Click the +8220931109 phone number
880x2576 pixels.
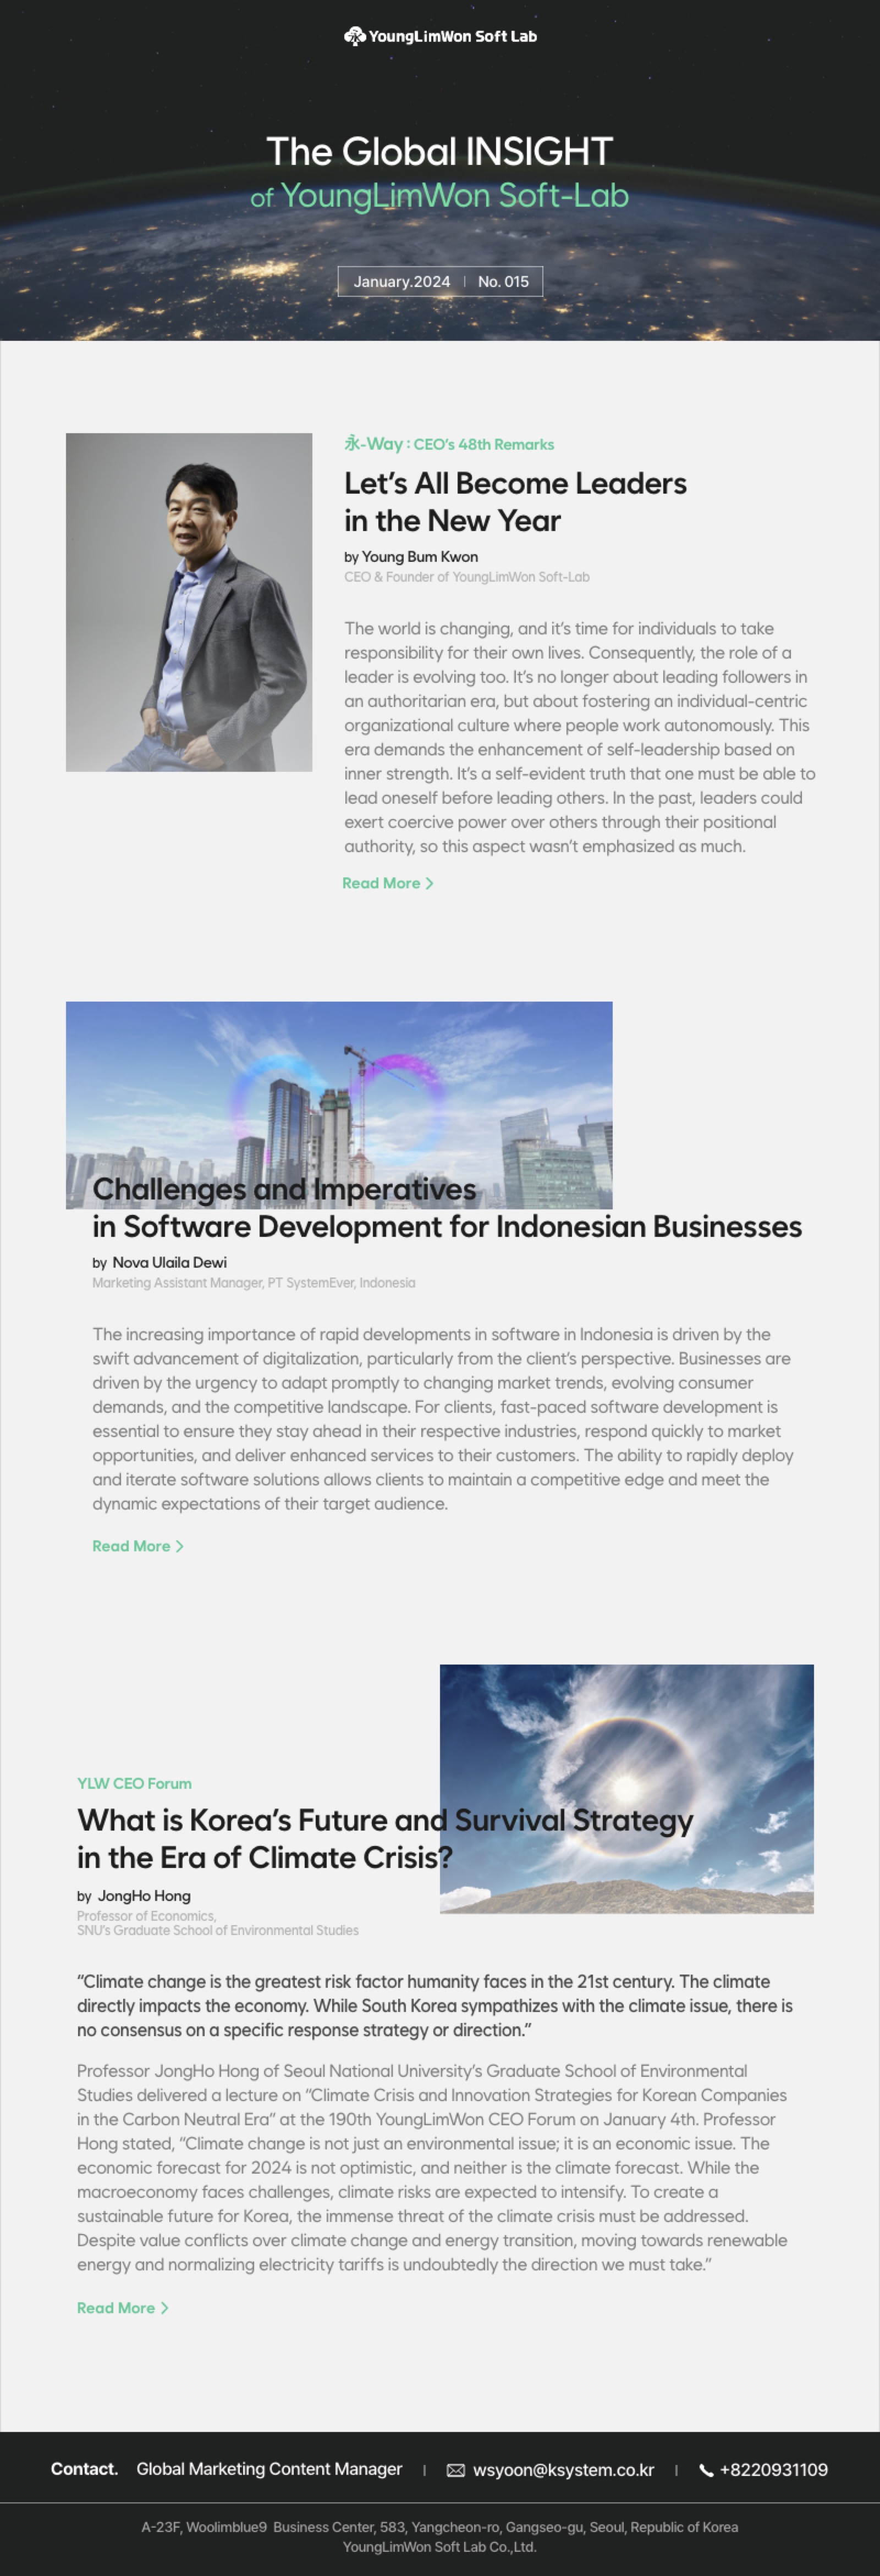point(773,2469)
